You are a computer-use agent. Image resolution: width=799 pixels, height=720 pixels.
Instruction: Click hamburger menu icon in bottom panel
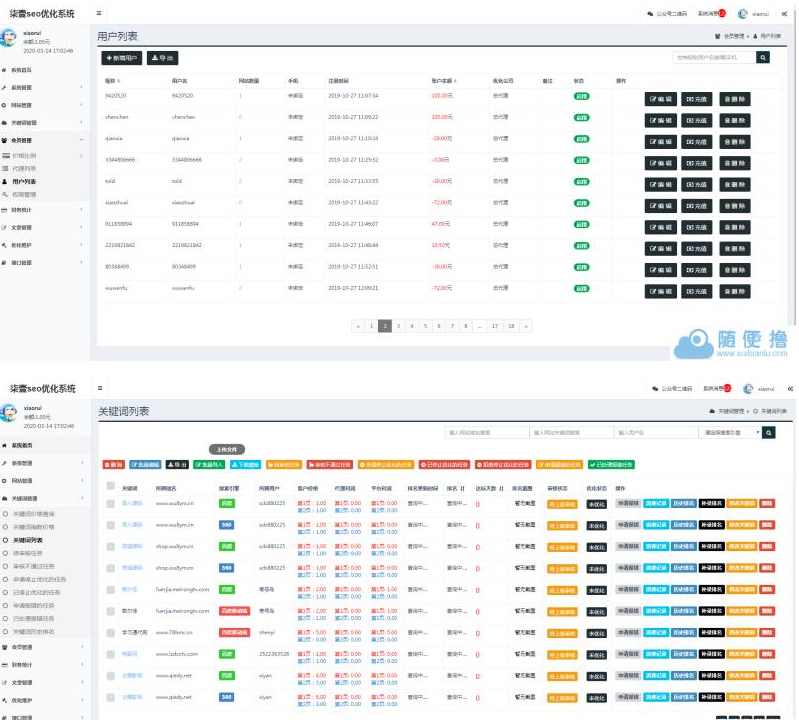coord(99,388)
